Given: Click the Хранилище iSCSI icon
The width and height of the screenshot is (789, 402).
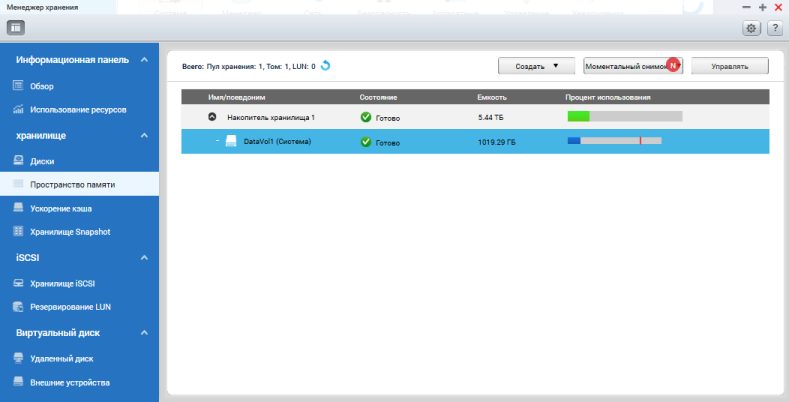Looking at the screenshot, I should click(x=18, y=283).
